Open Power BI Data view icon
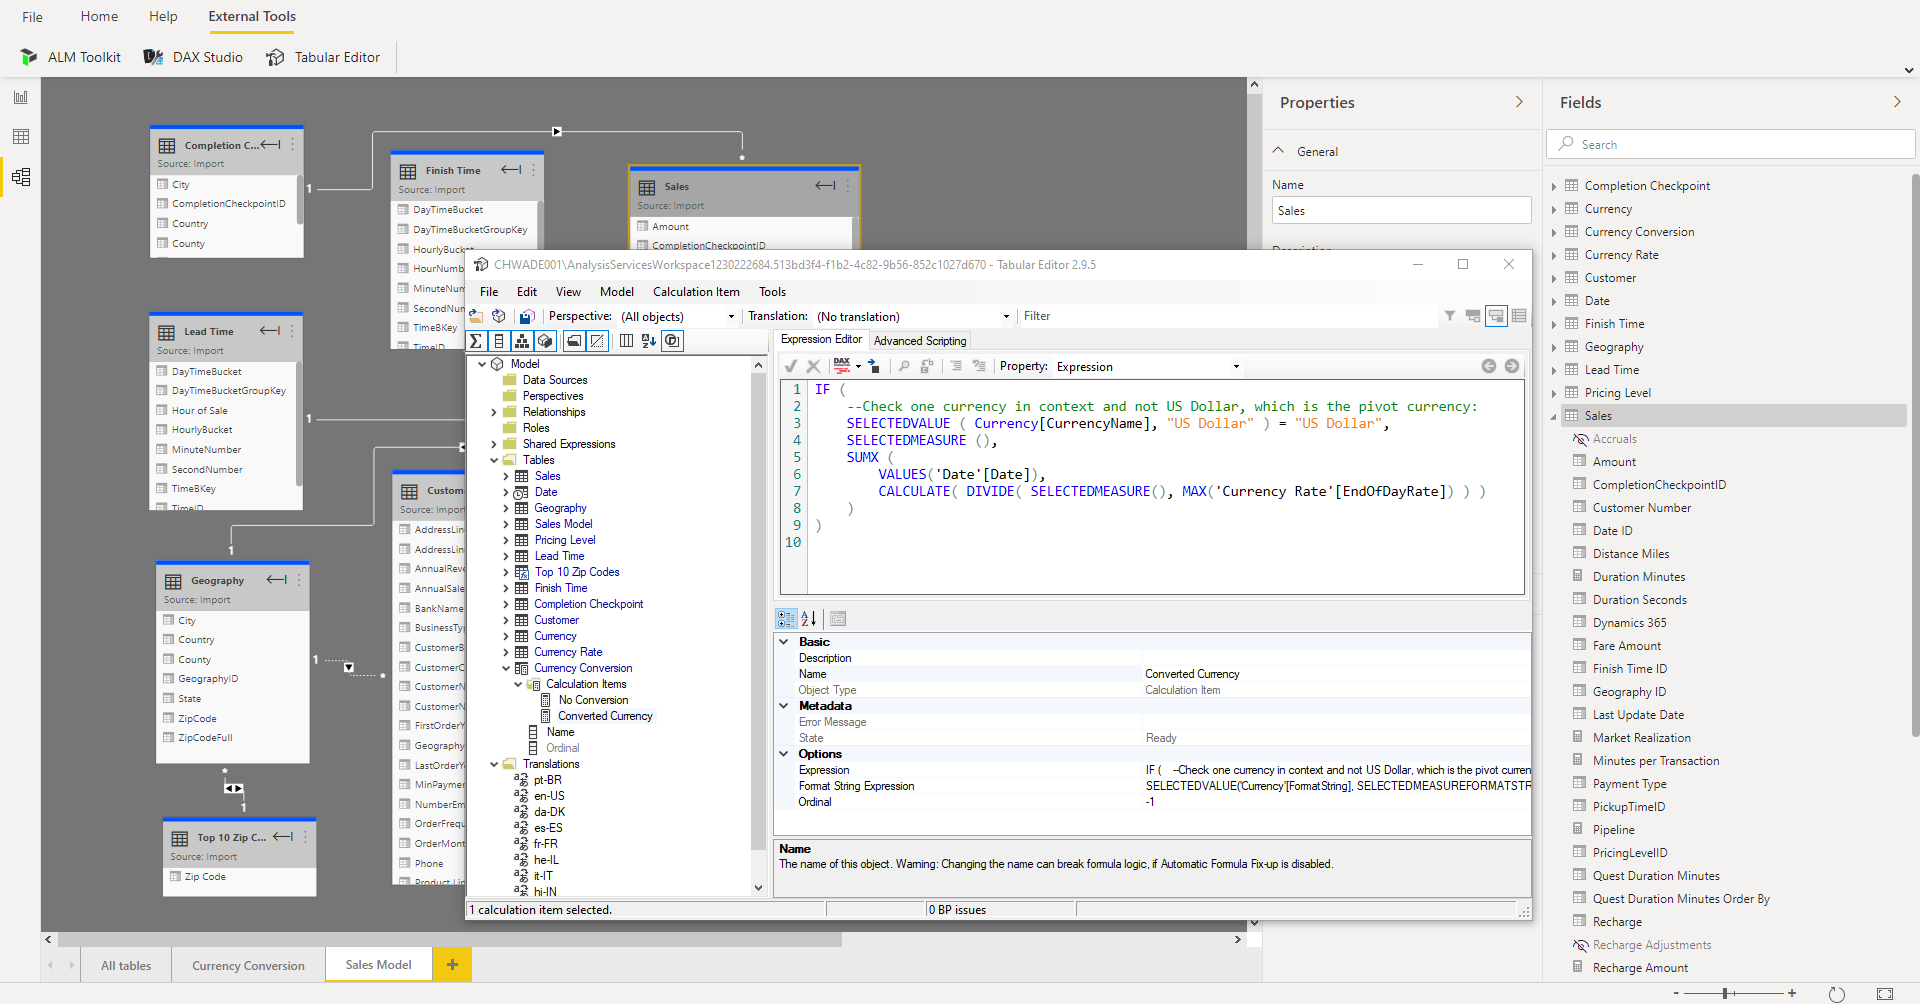 20,137
